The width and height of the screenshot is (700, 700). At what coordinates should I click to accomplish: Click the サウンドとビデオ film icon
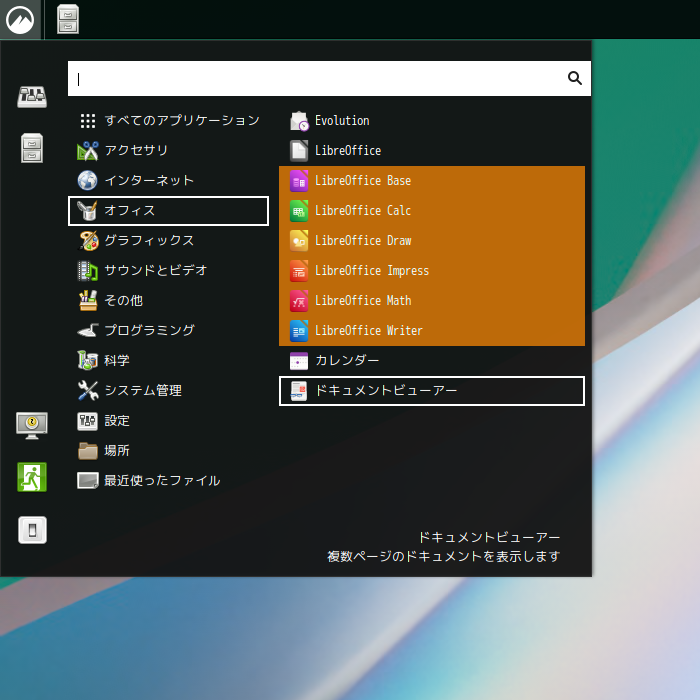[88, 271]
